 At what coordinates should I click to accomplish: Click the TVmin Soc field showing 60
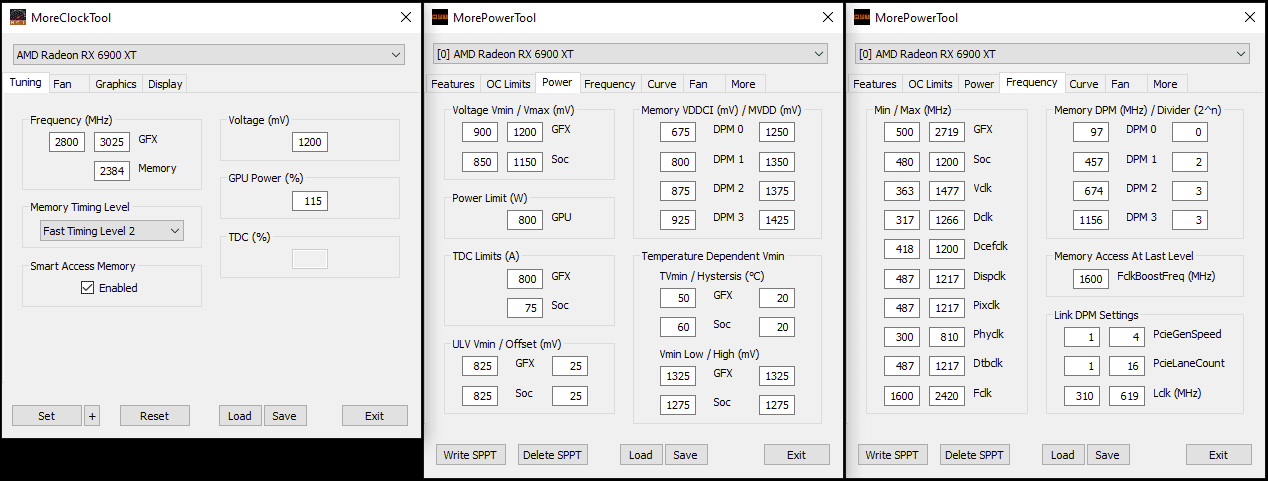[678, 327]
